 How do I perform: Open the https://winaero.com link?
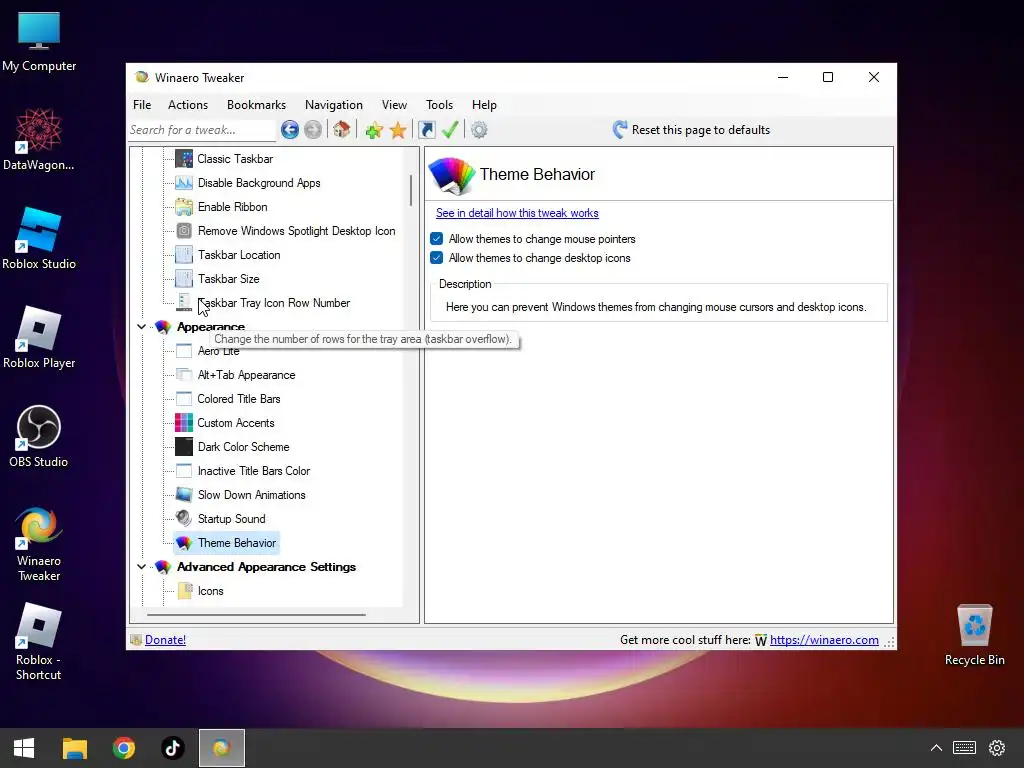tap(824, 640)
